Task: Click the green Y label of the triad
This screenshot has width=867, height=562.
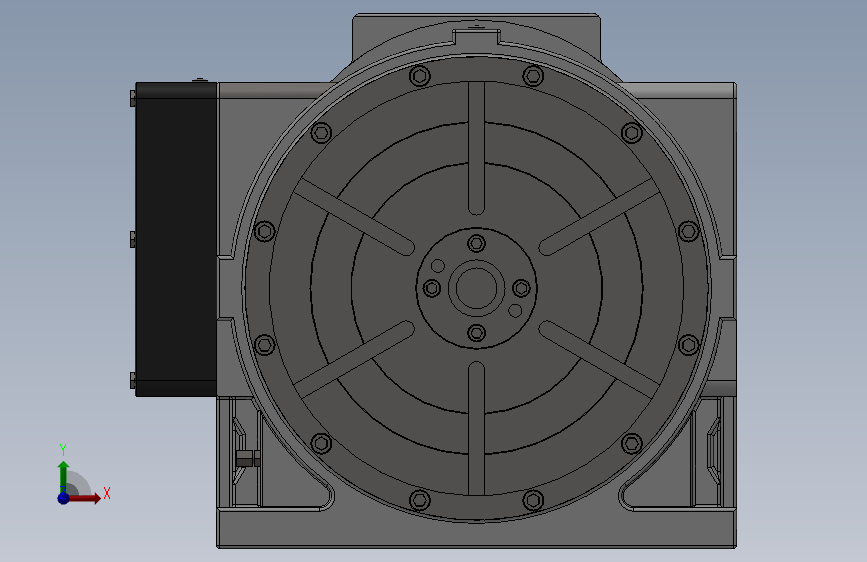Action: click(63, 450)
